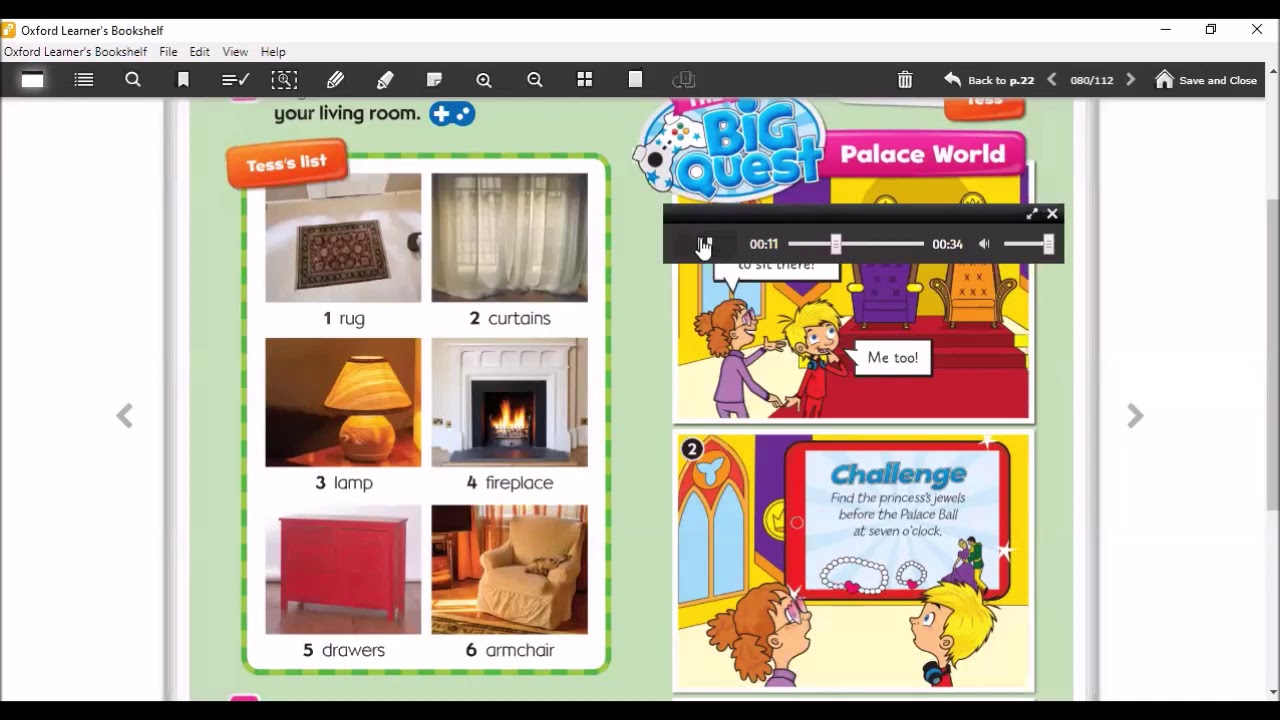Click the Tess's list label
This screenshot has width=1280, height=720.
[287, 164]
